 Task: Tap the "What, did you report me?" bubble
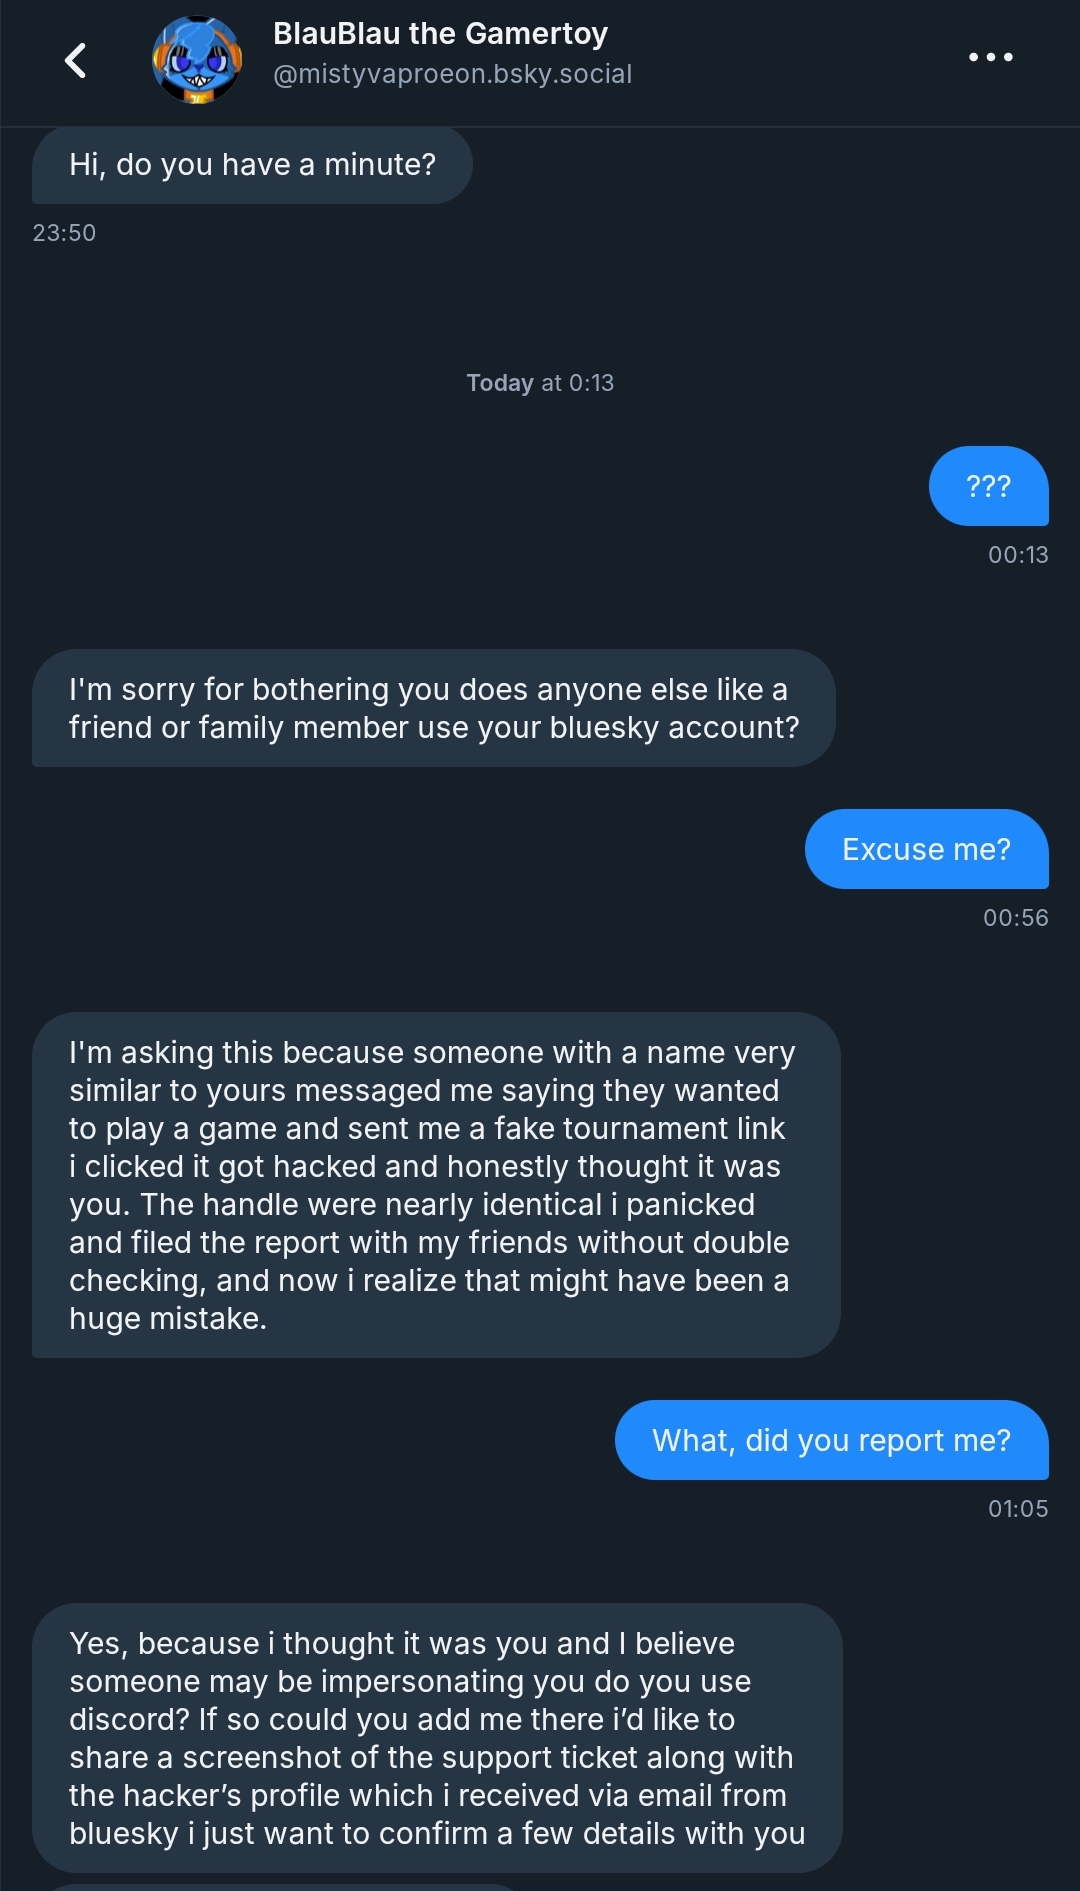831,1440
